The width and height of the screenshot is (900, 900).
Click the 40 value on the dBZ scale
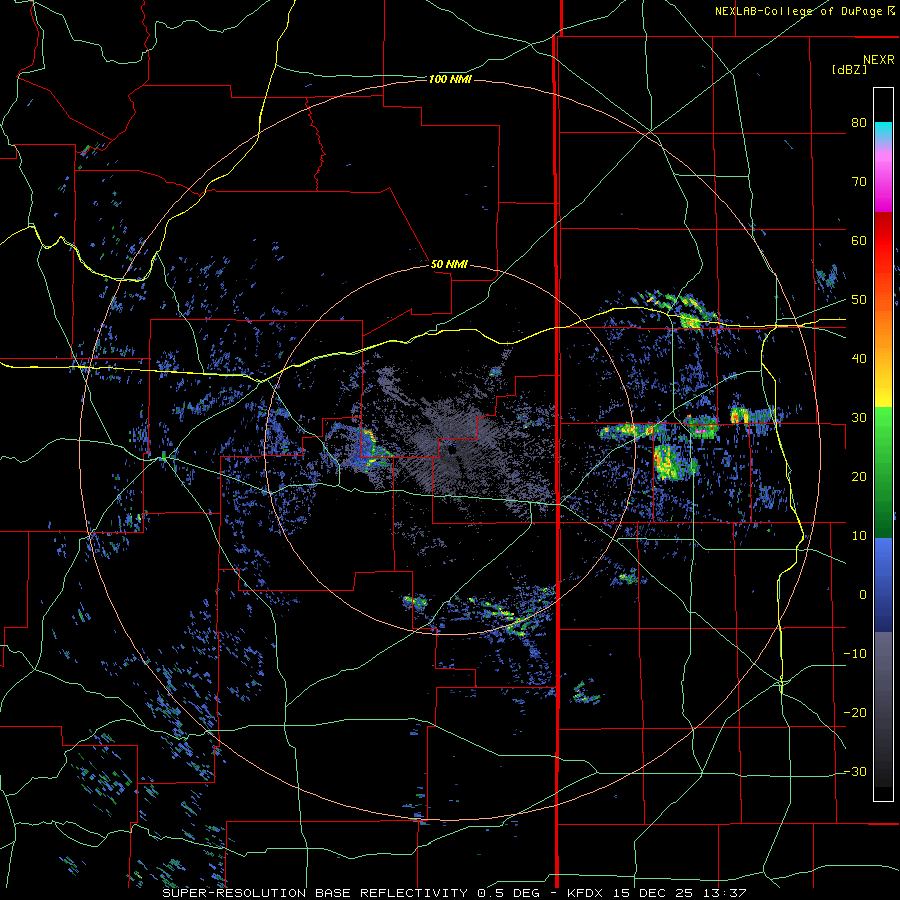[859, 359]
